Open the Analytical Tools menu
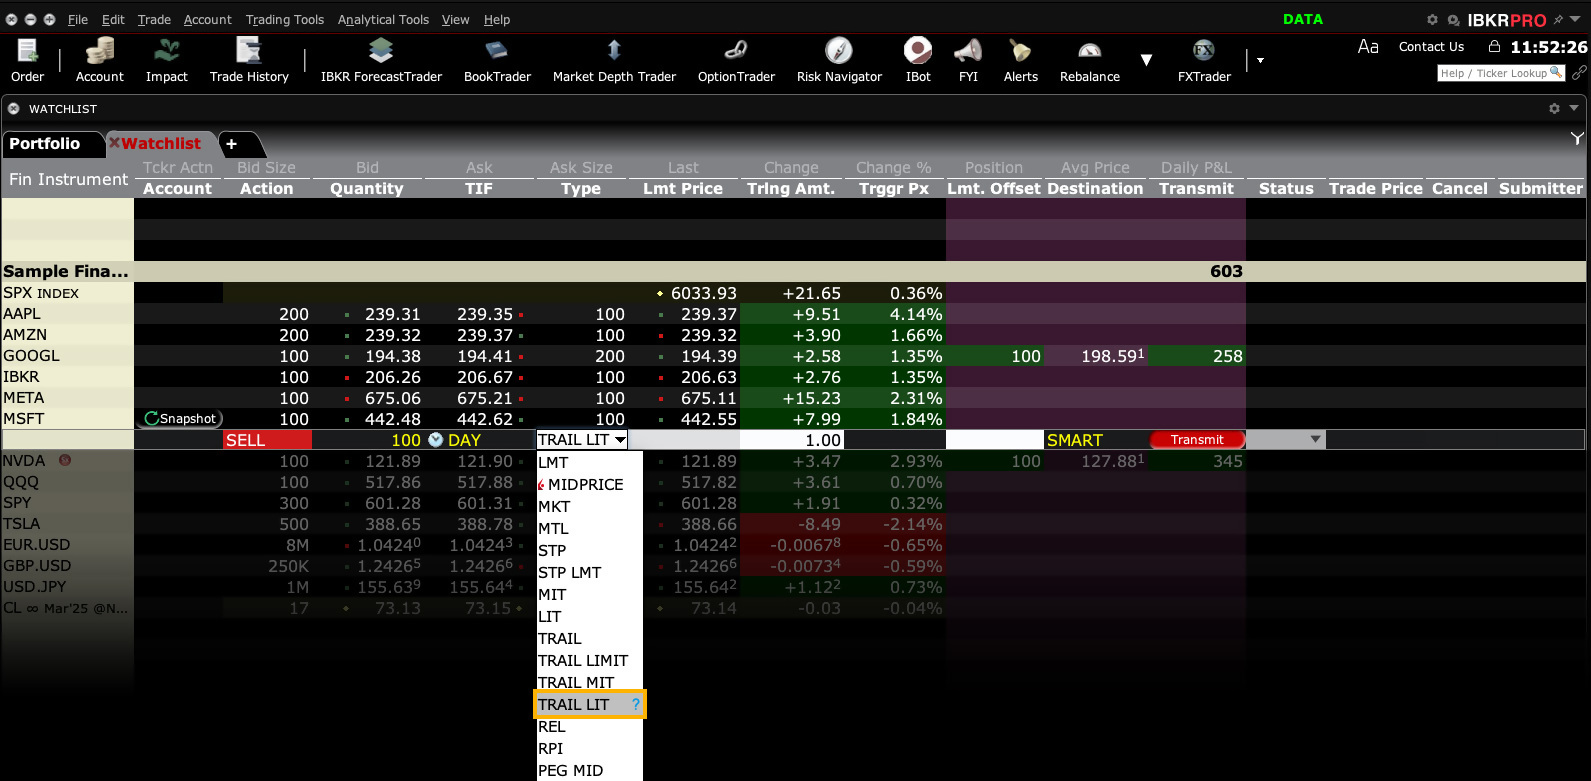 (383, 19)
